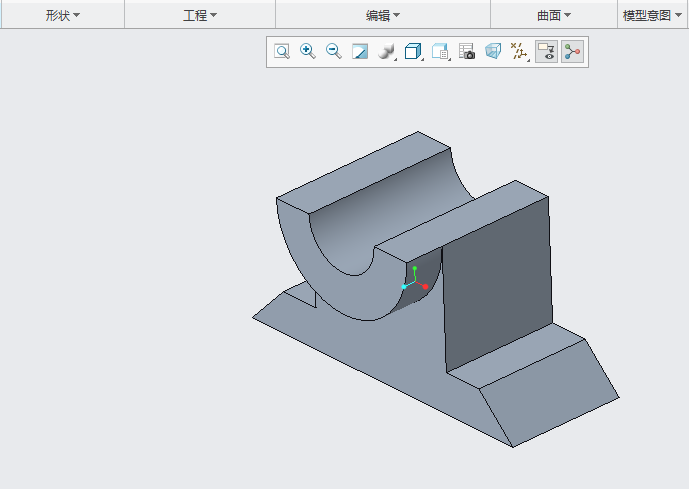The height and width of the screenshot is (489, 689).
Task: Open the saved orientations cube icon
Action: [x=413, y=52]
